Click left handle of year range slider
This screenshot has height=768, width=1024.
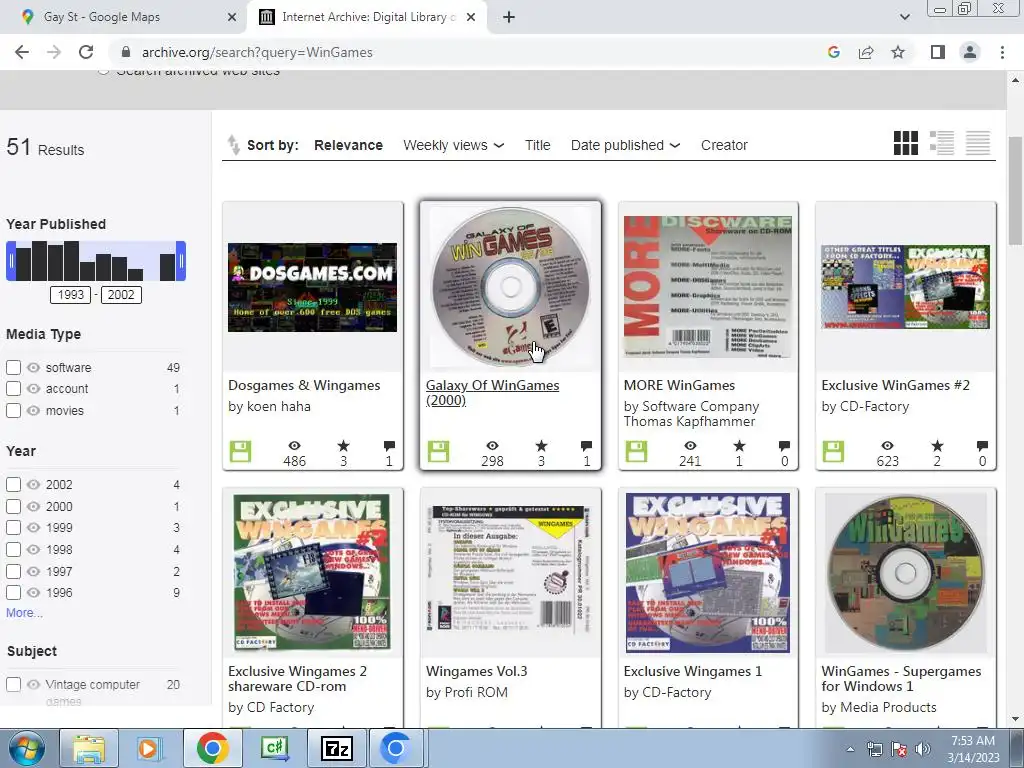(x=11, y=261)
